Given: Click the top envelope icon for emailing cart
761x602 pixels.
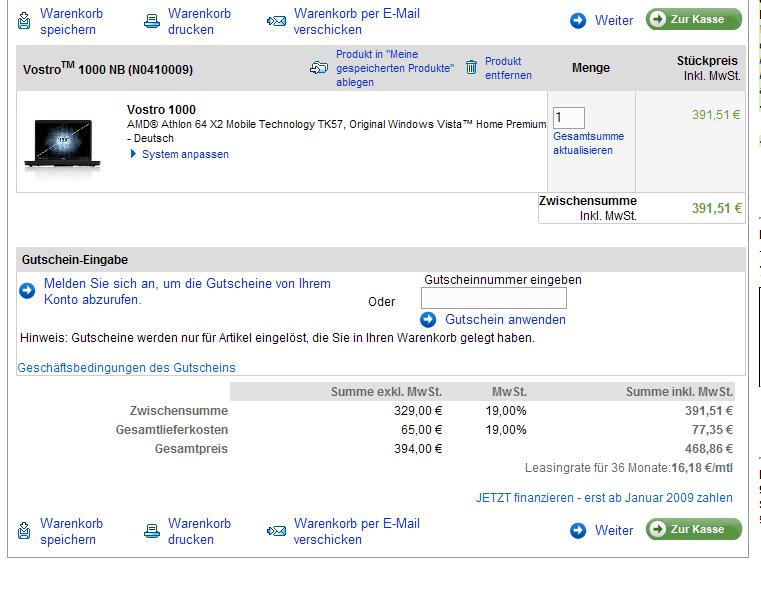Looking at the screenshot, I should click(x=277, y=21).
